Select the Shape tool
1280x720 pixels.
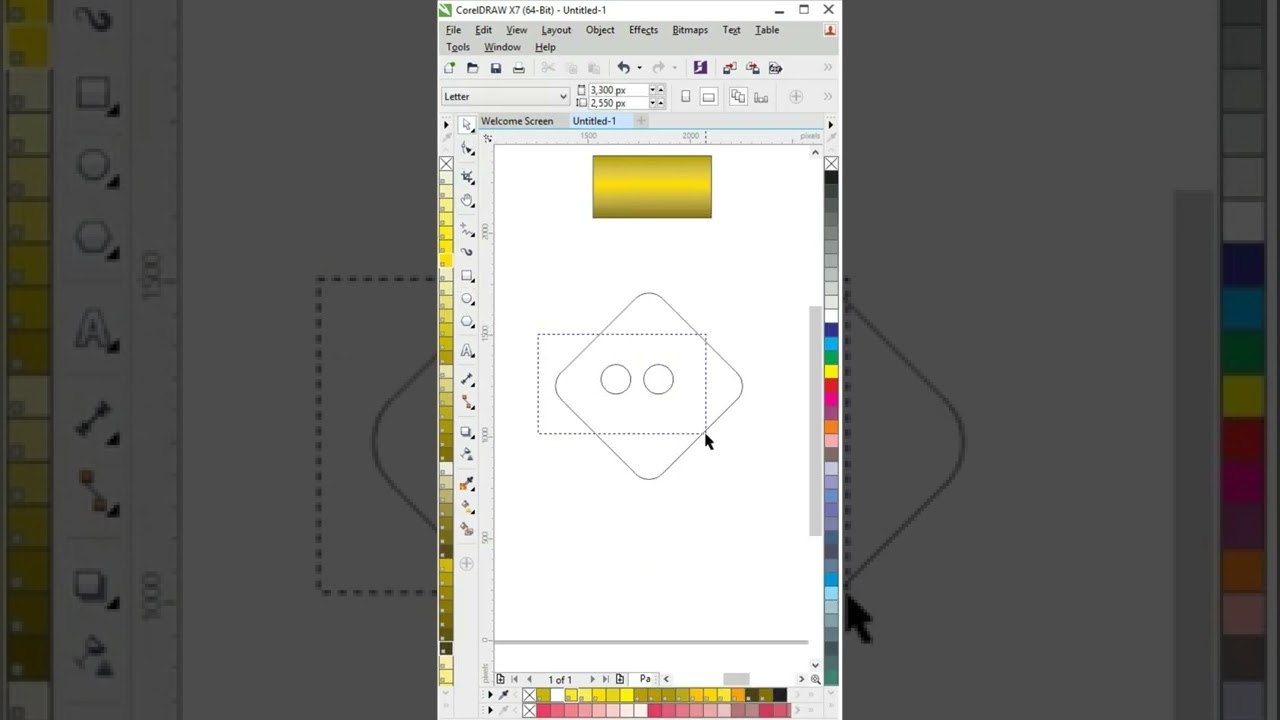click(x=467, y=148)
